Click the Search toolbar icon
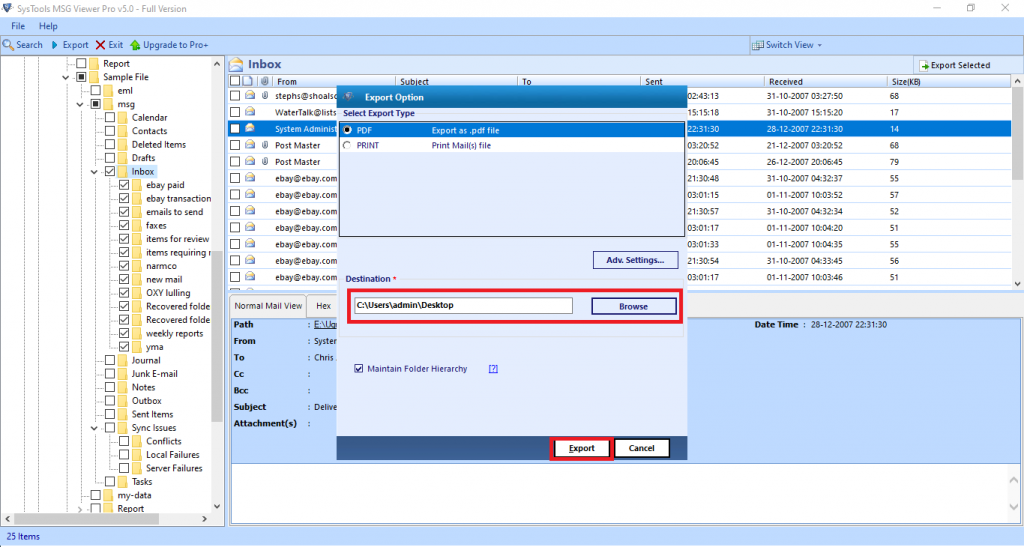Screen dimensions: 1024x547 click(8, 45)
